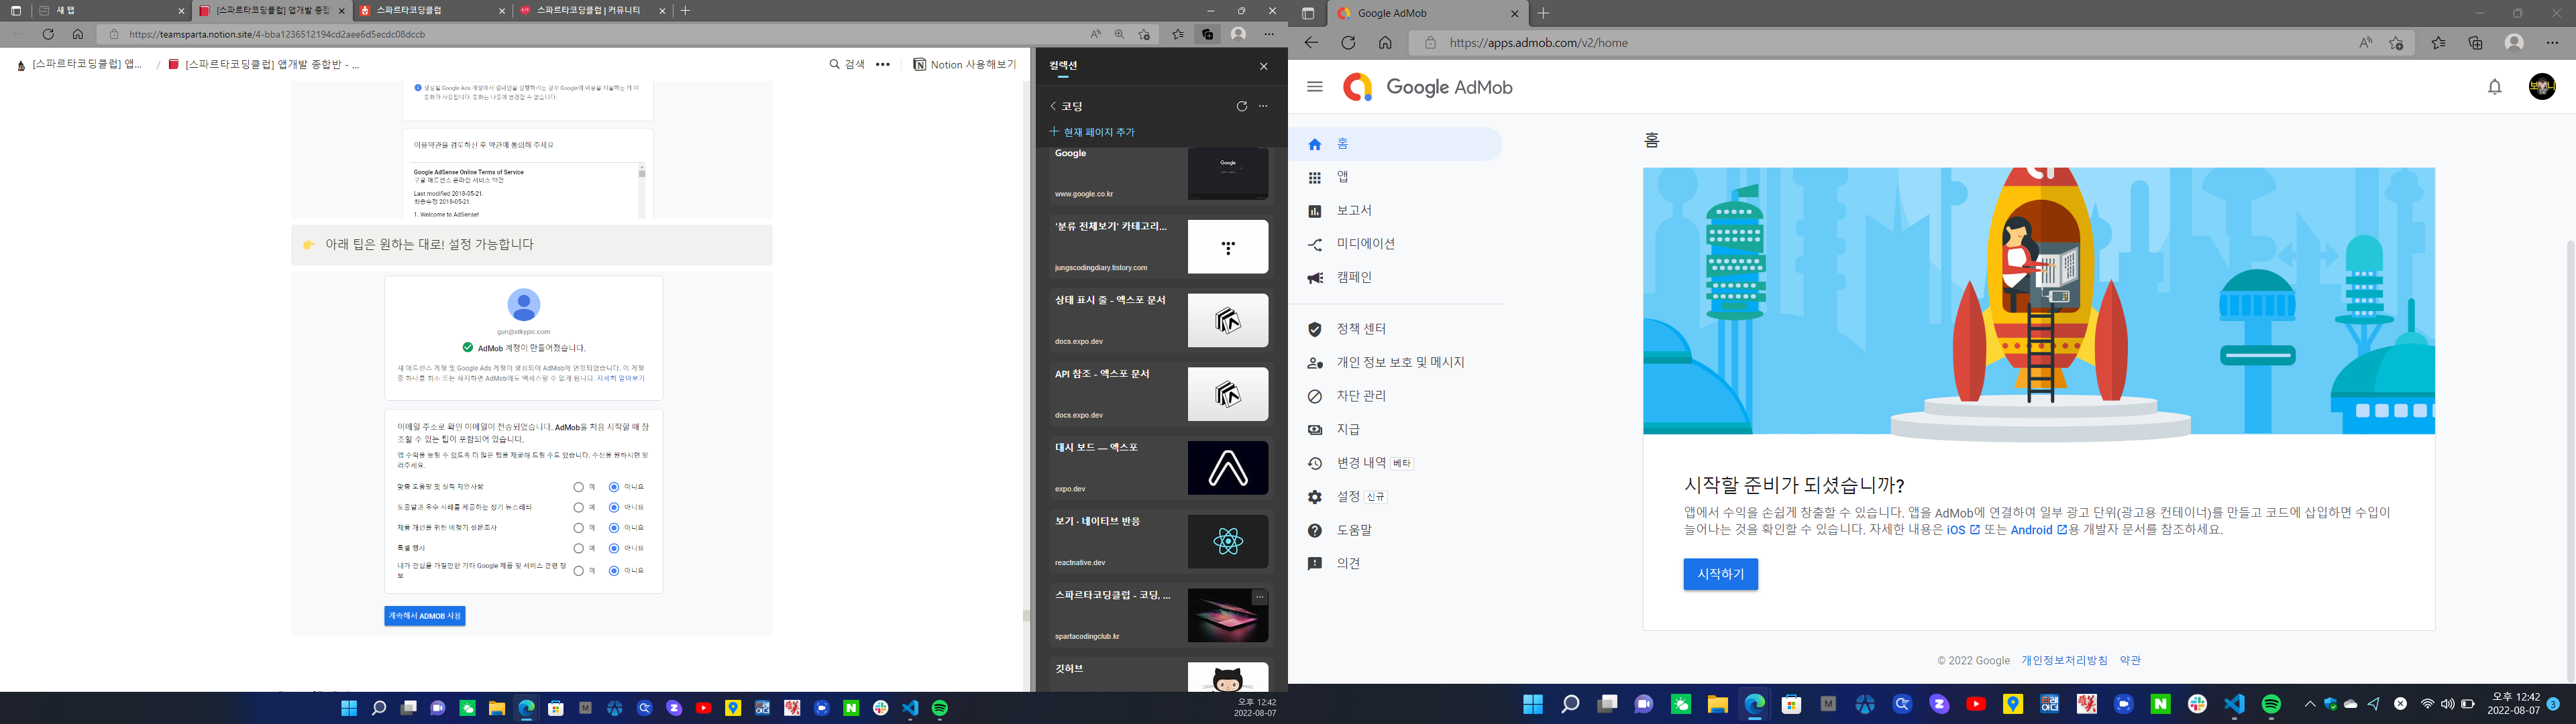Close the Collections panel
The height and width of the screenshot is (724, 2576).
coord(1263,66)
